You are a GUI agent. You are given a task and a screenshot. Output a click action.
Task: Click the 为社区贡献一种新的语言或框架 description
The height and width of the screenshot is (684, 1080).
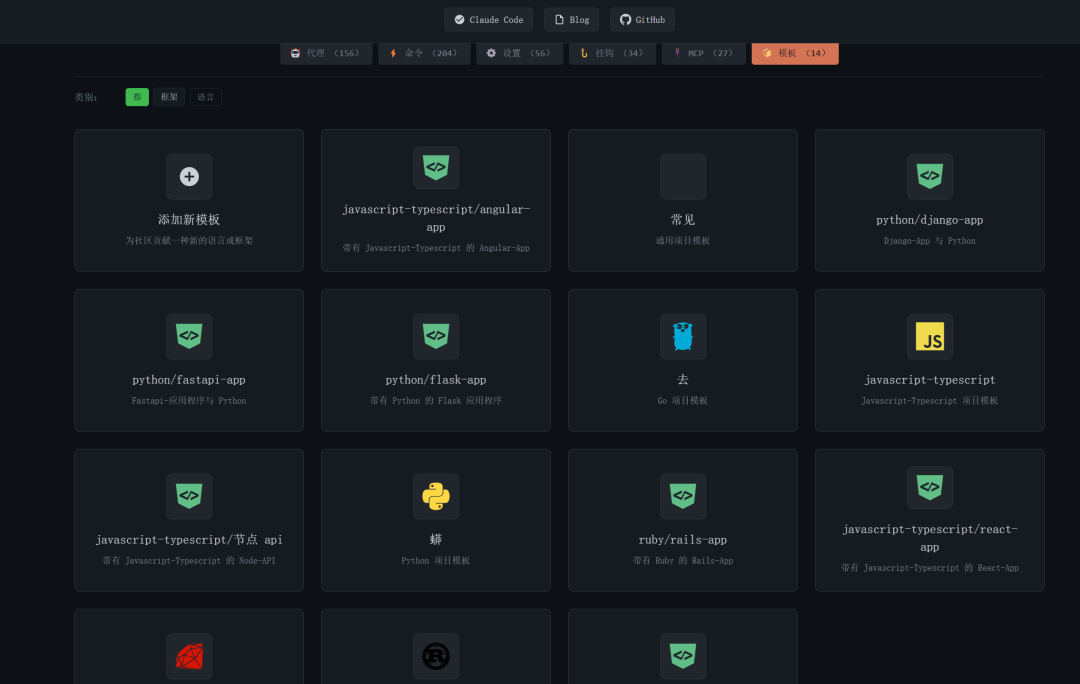coord(189,241)
